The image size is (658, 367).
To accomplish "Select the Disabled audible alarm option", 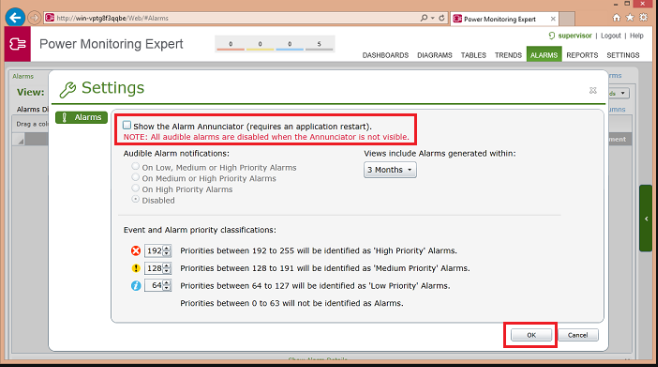I will click(135, 199).
